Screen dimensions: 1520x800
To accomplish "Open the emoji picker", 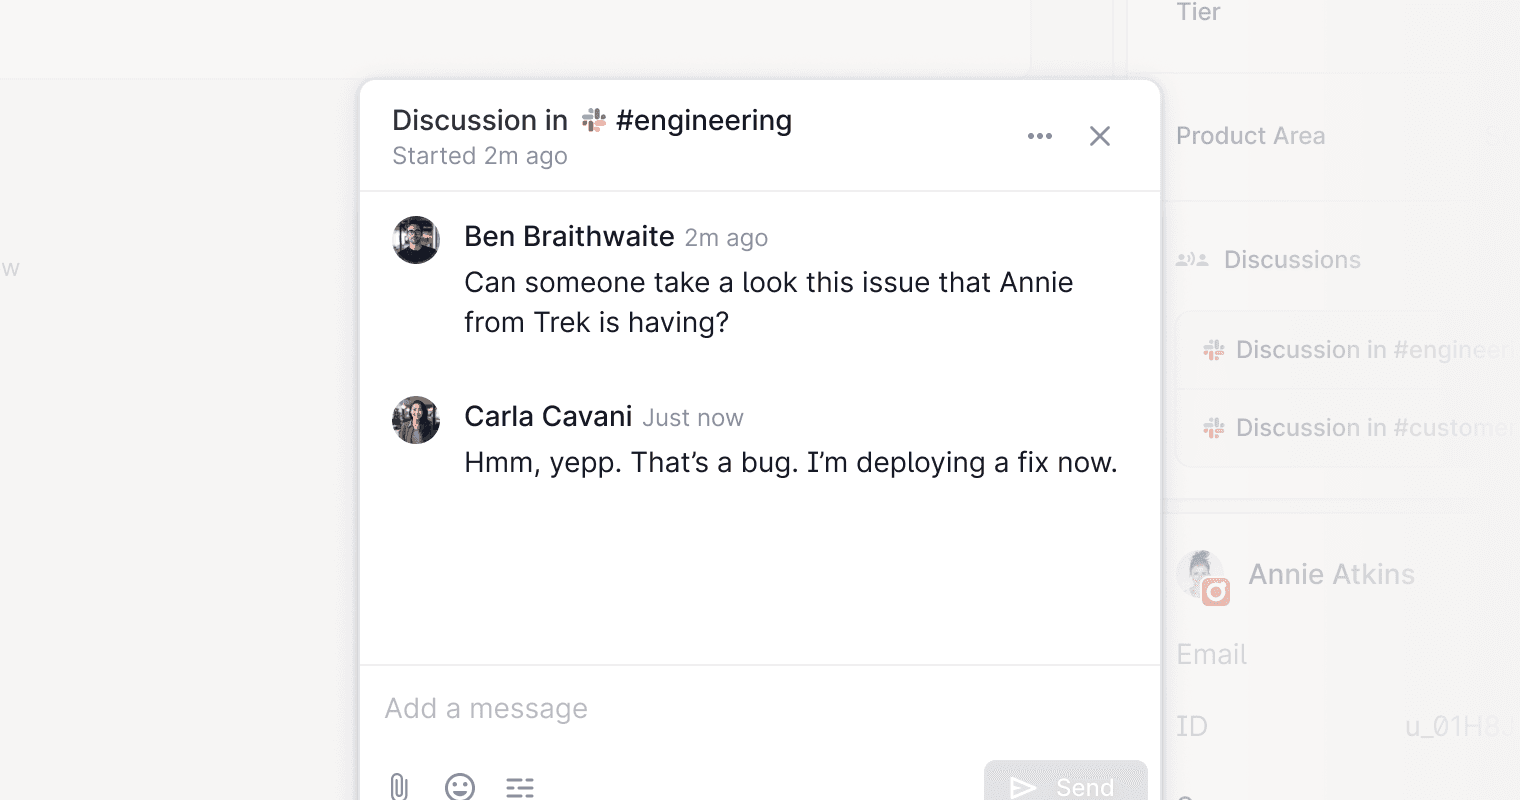I will click(x=460, y=788).
